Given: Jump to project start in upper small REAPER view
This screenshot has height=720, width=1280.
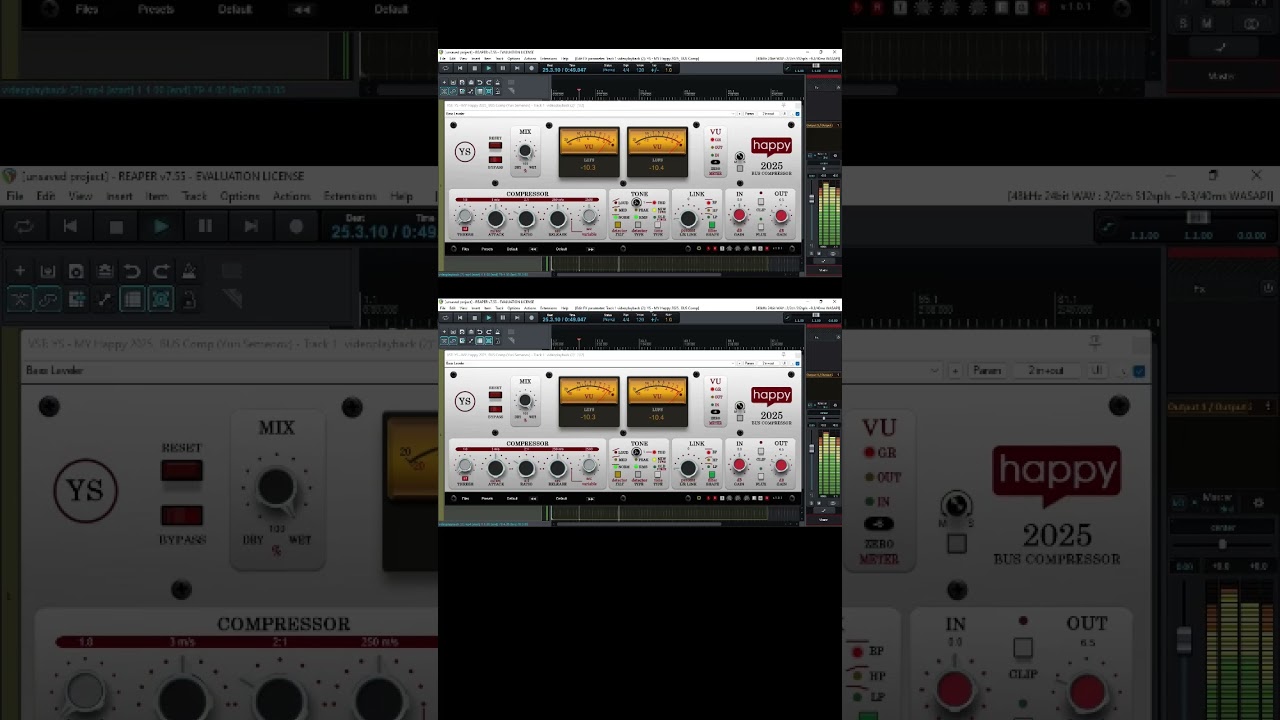Looking at the screenshot, I should tap(460, 68).
